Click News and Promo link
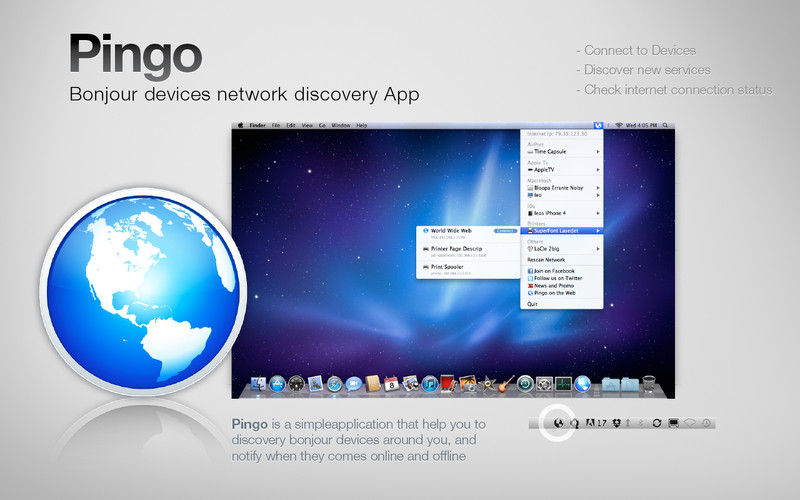The height and width of the screenshot is (500, 800). pyautogui.click(x=551, y=286)
